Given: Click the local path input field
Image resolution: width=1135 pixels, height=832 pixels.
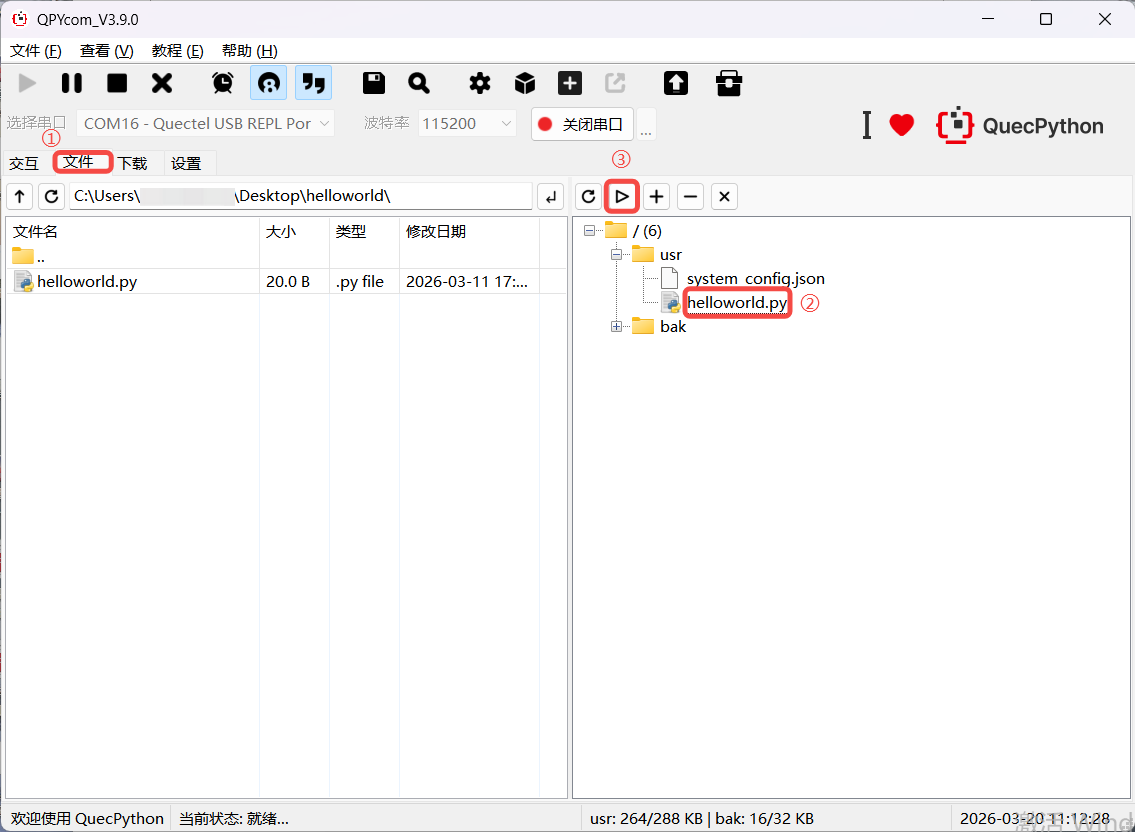Looking at the screenshot, I should coord(300,196).
